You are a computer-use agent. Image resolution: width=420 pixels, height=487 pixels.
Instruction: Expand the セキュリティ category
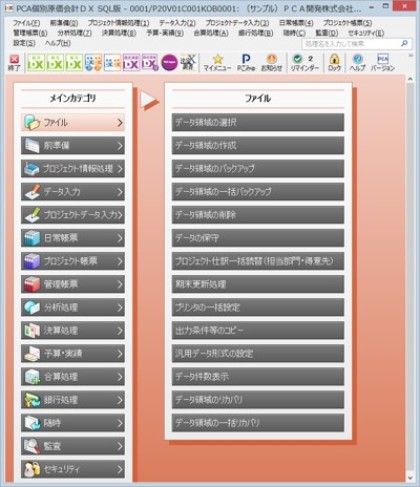click(73, 469)
